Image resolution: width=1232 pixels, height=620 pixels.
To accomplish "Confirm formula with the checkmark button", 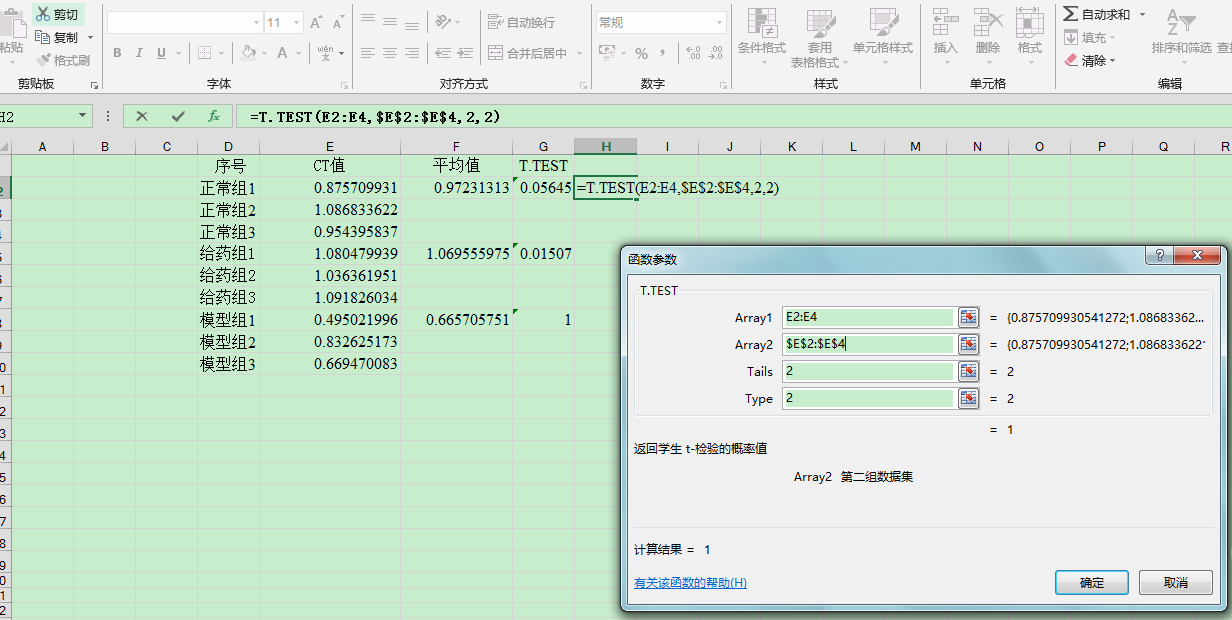I will point(178,117).
